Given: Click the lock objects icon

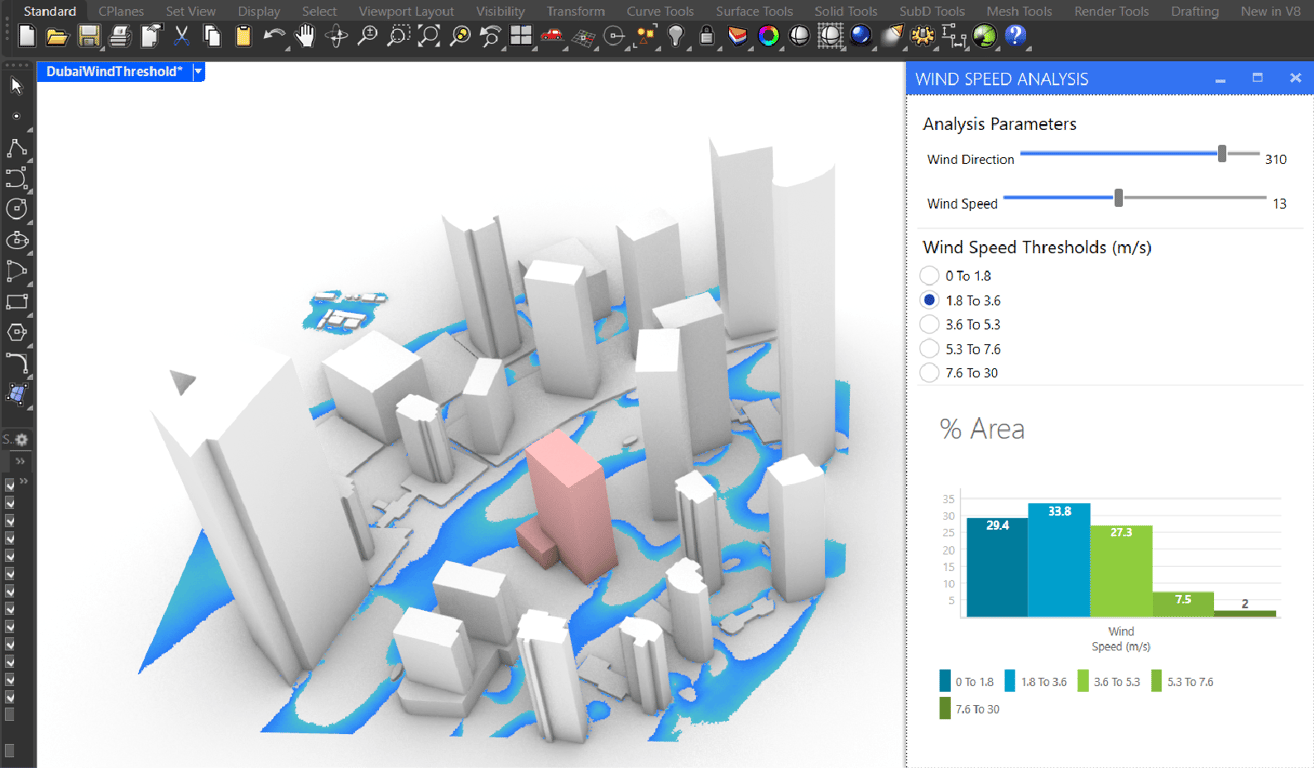Looking at the screenshot, I should (707, 37).
